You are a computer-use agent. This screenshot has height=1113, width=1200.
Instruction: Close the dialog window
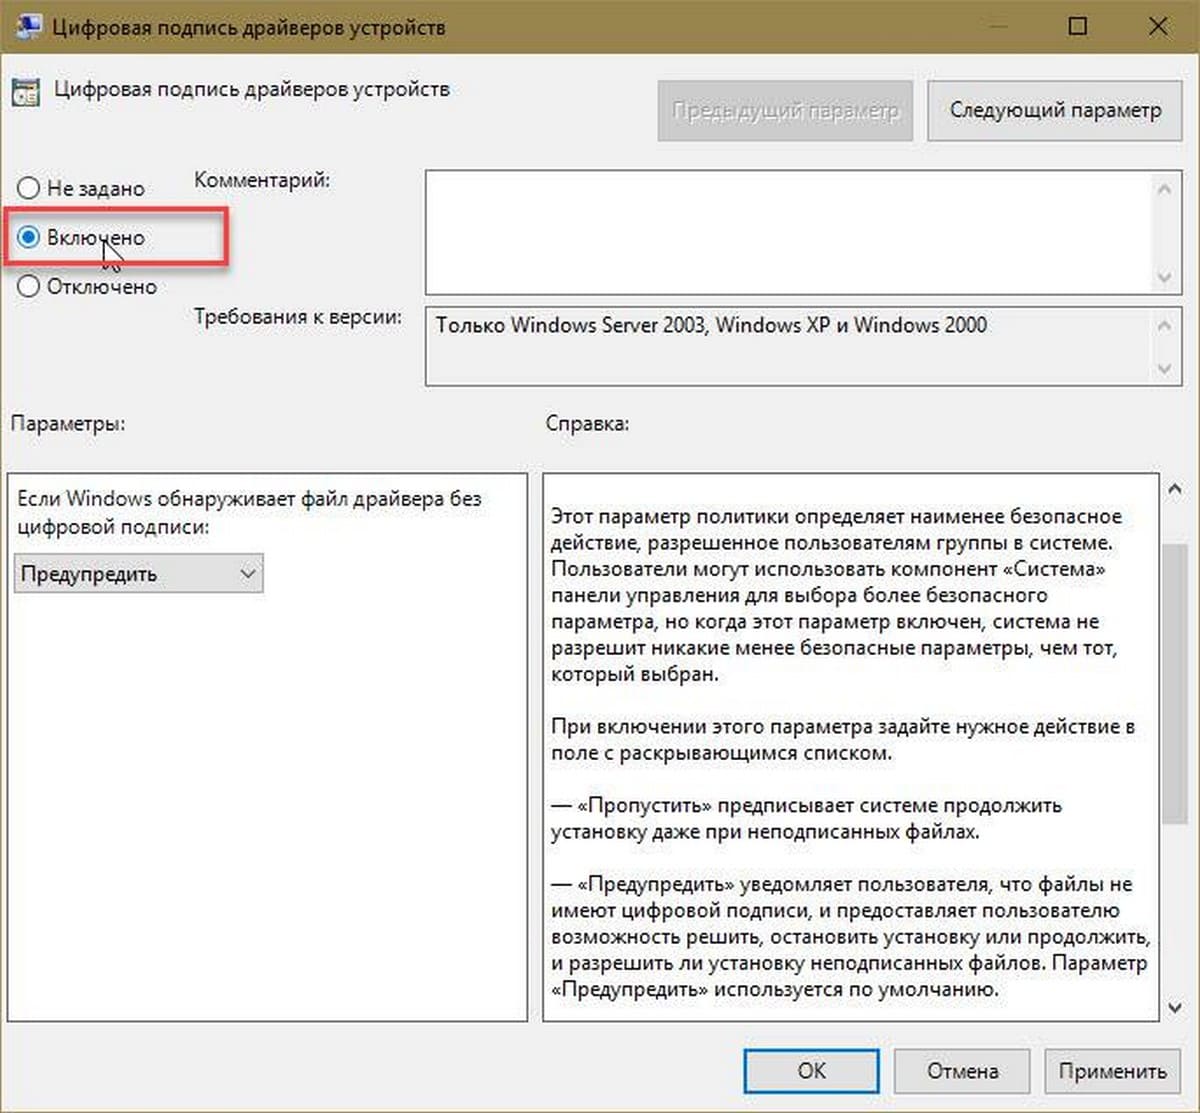pos(1158,26)
